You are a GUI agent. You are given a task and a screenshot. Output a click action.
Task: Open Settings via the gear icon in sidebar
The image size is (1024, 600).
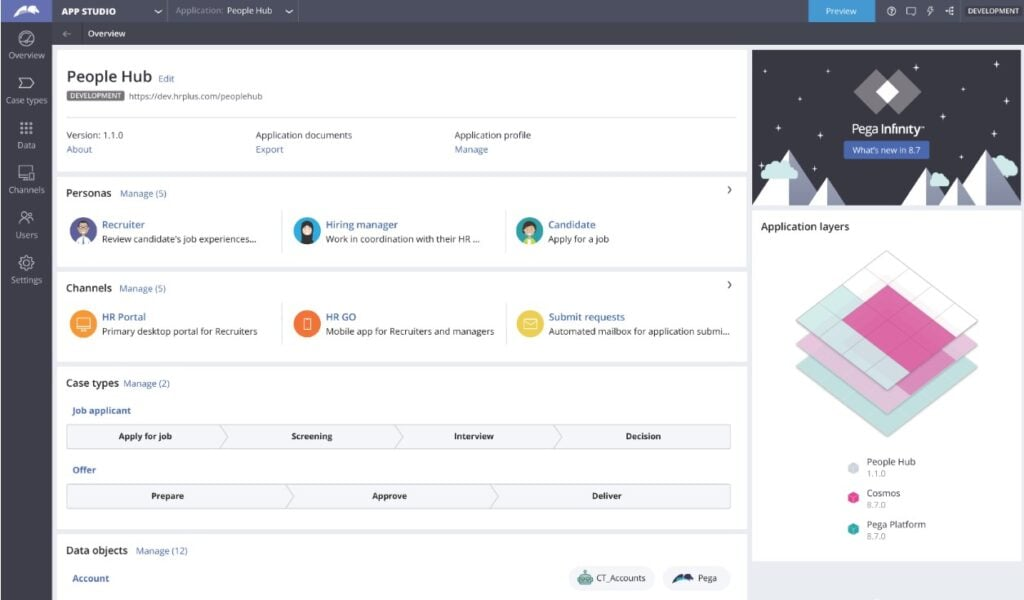[26, 266]
